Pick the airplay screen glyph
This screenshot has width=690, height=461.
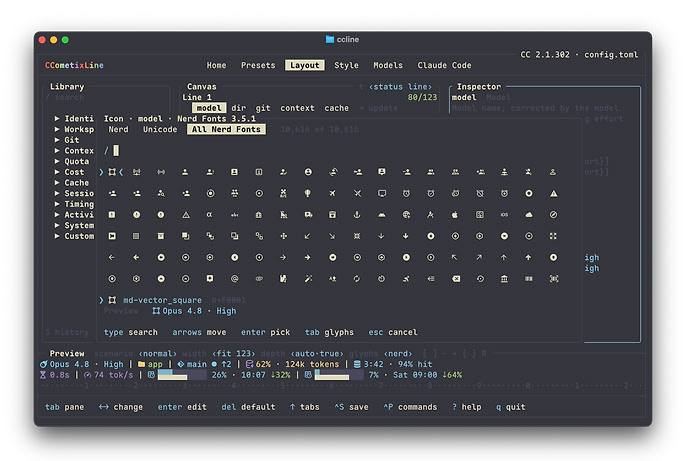382,193
